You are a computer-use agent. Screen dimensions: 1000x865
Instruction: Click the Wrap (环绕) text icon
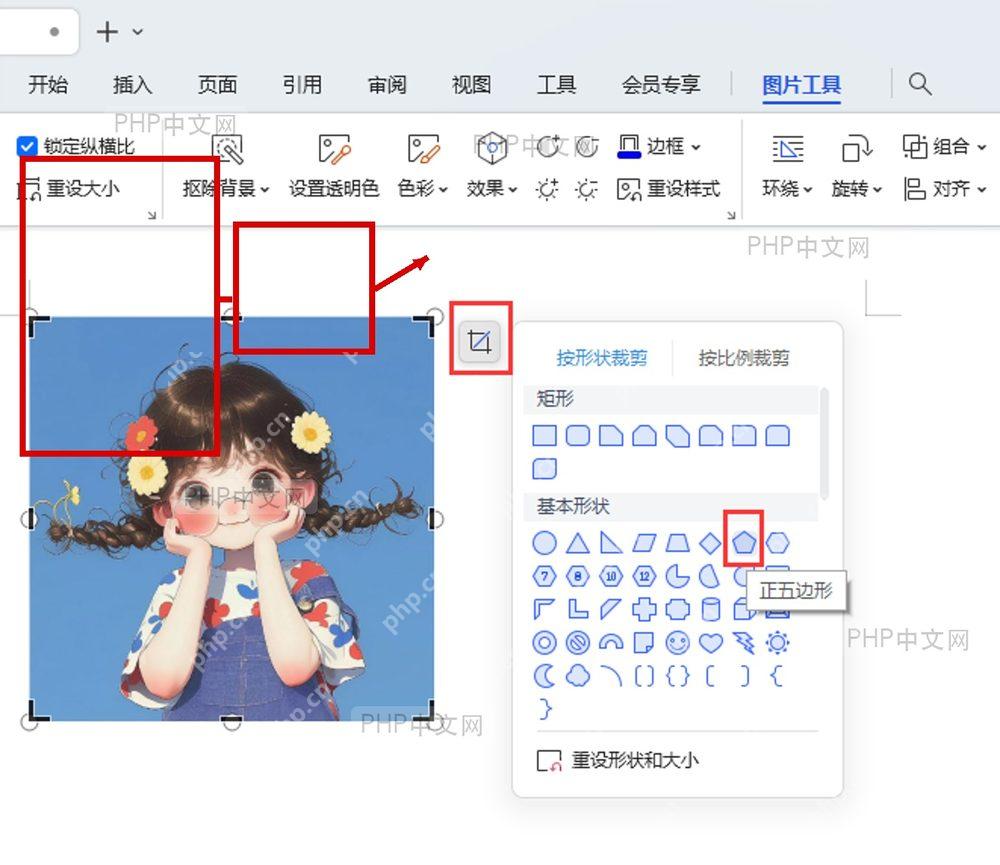788,149
